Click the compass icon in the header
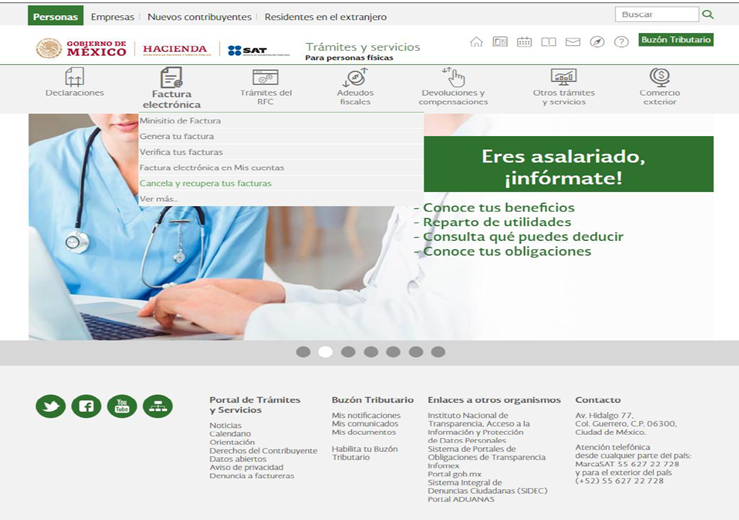 pyautogui.click(x=597, y=42)
